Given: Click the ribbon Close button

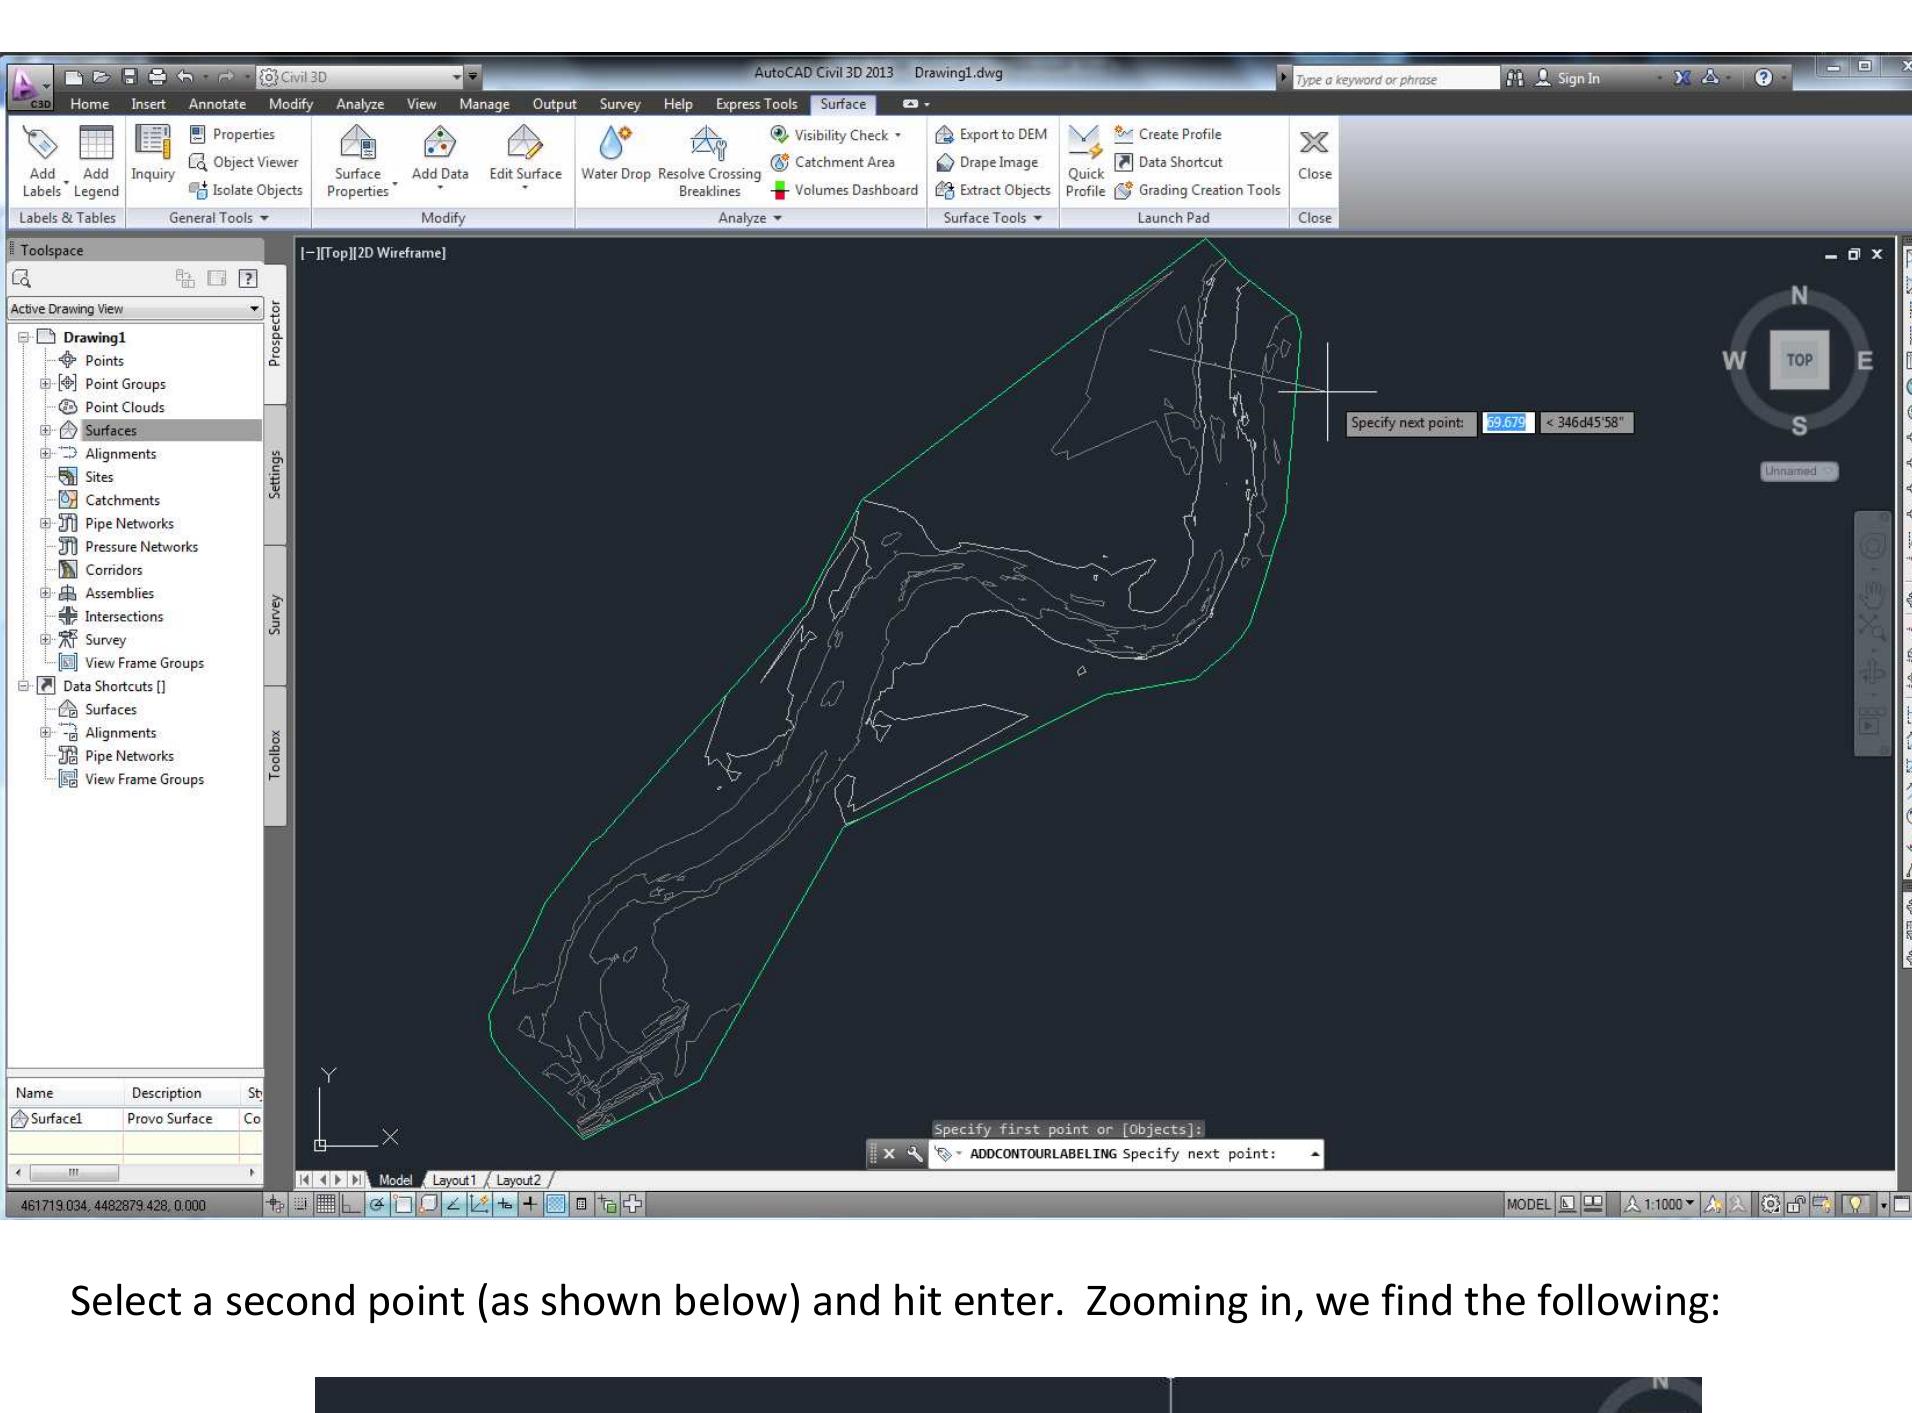Looking at the screenshot, I should [1314, 155].
